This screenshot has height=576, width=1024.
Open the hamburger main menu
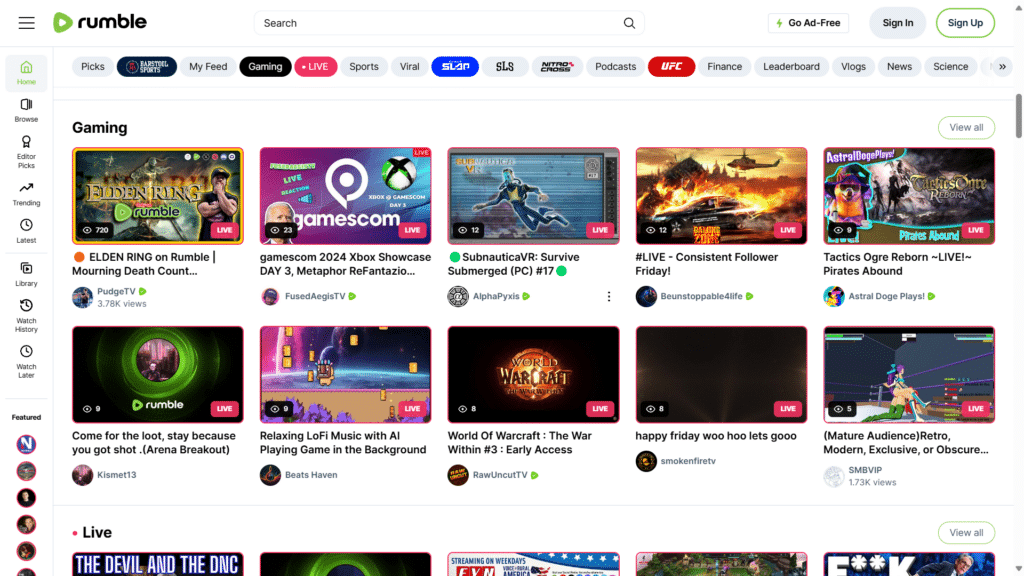point(26,23)
